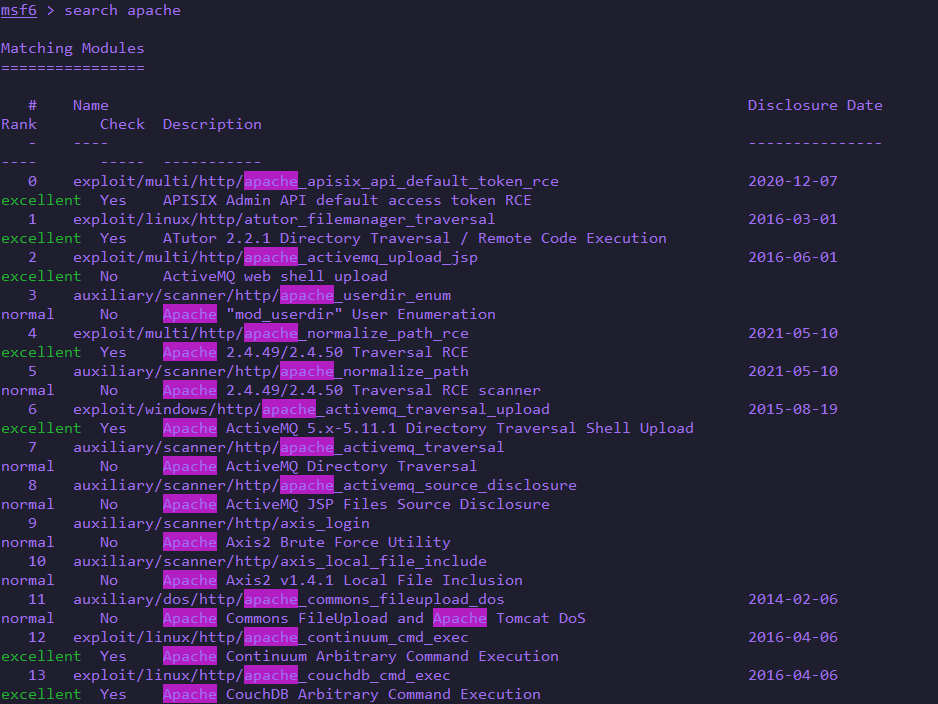Select module path apache_userdir_enum
This screenshot has height=704, width=938.
[x=262, y=295]
